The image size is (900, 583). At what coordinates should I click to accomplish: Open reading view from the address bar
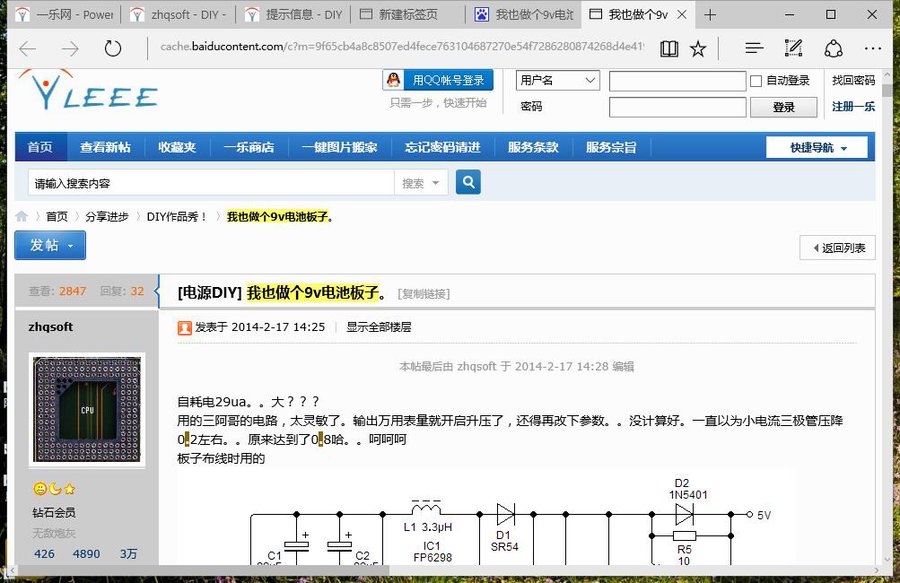click(667, 47)
